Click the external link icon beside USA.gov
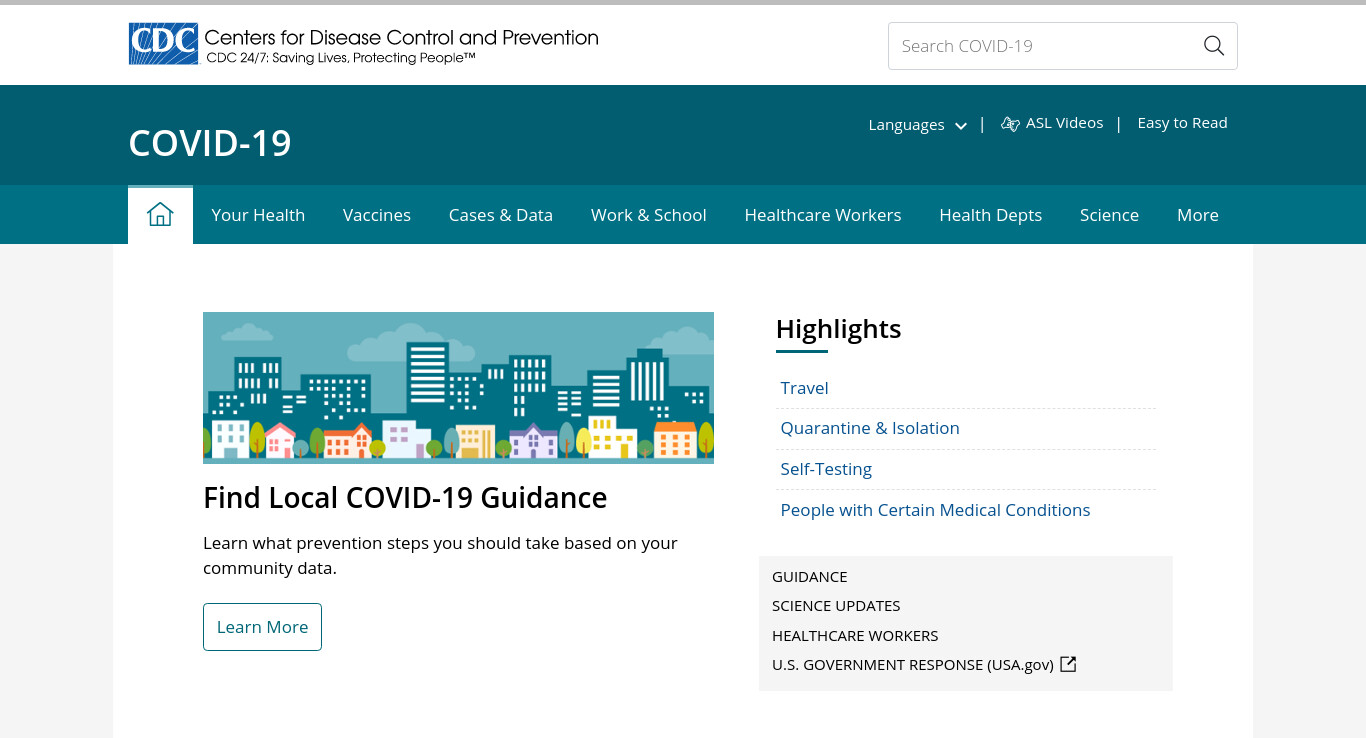The image size is (1366, 738). (1068, 664)
